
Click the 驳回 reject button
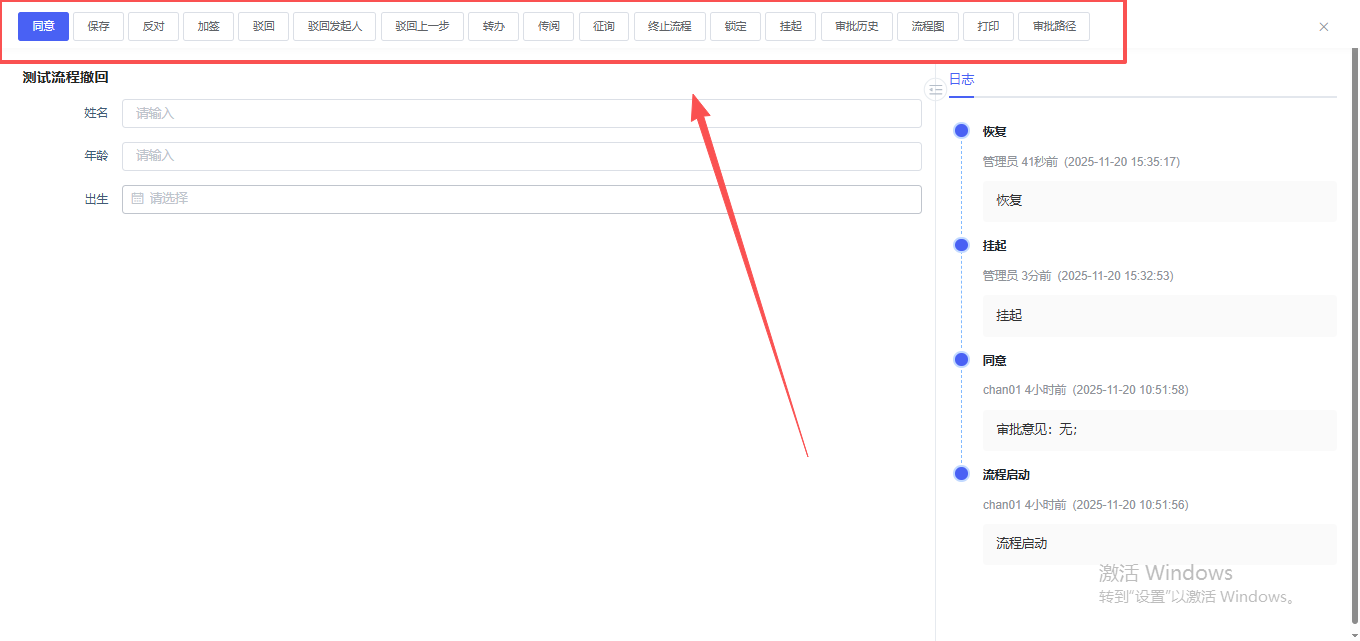tap(263, 26)
